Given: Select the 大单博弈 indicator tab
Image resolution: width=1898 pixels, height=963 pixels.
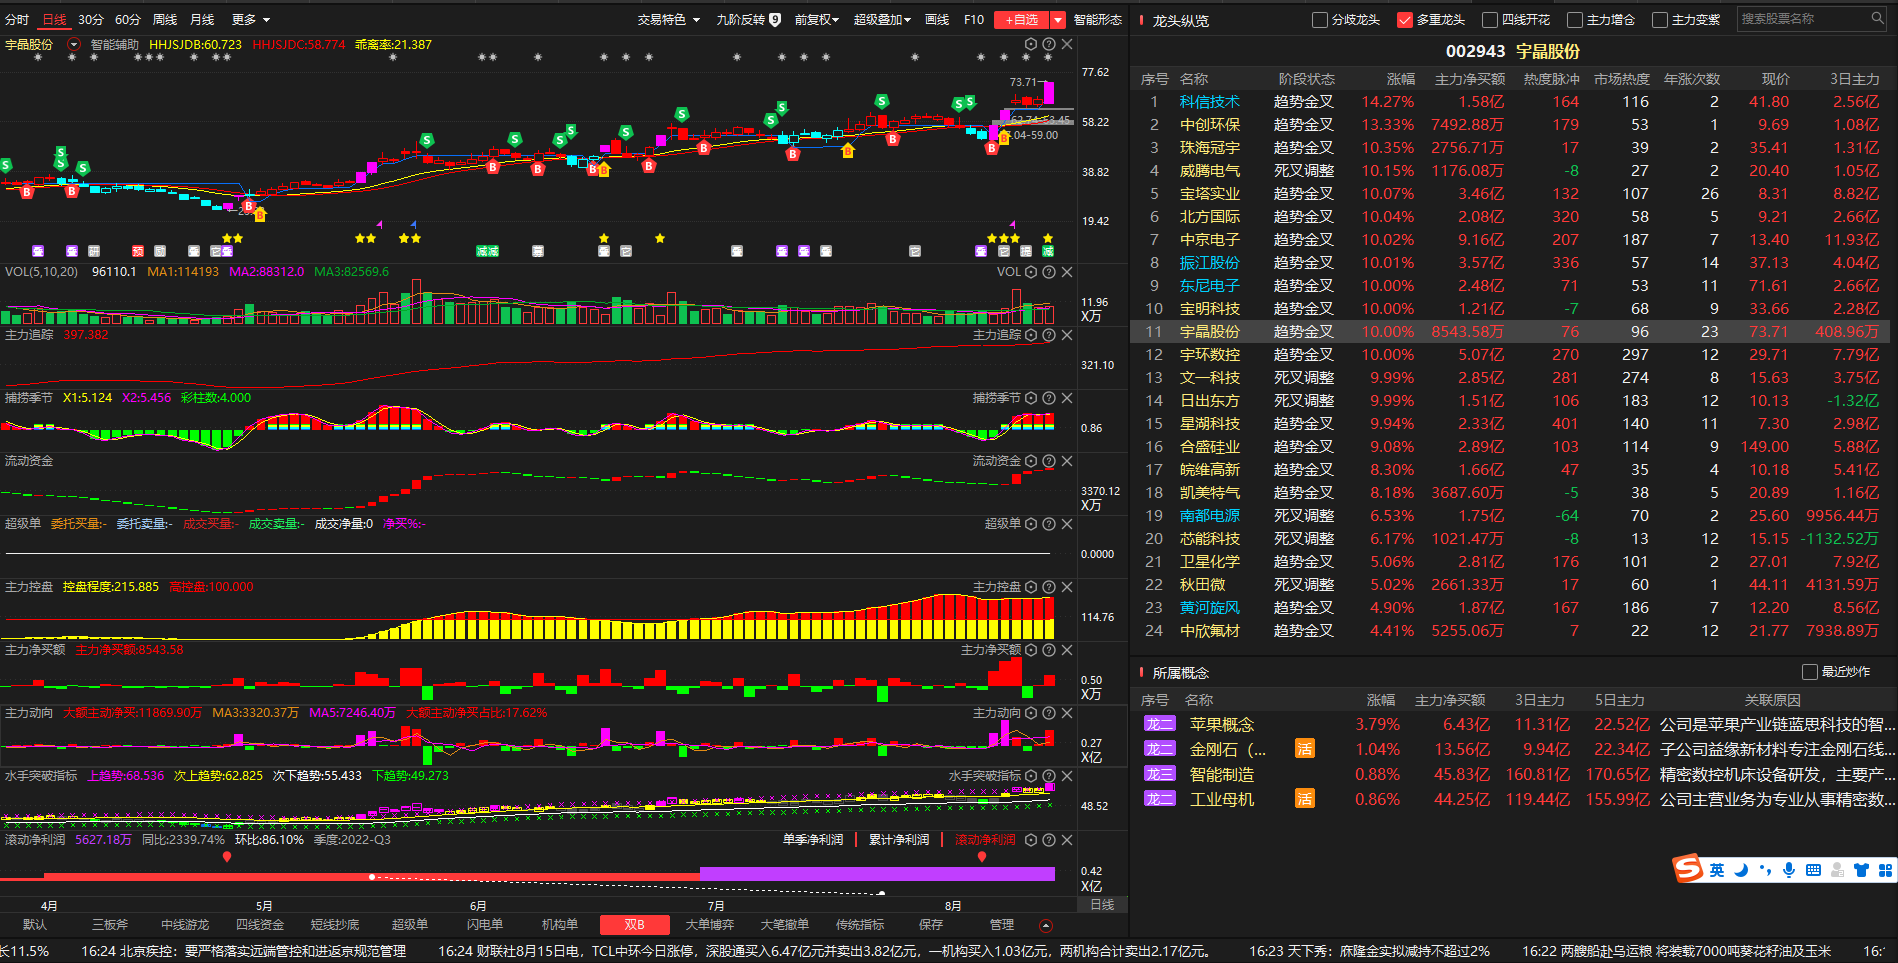Looking at the screenshot, I should point(710,925).
